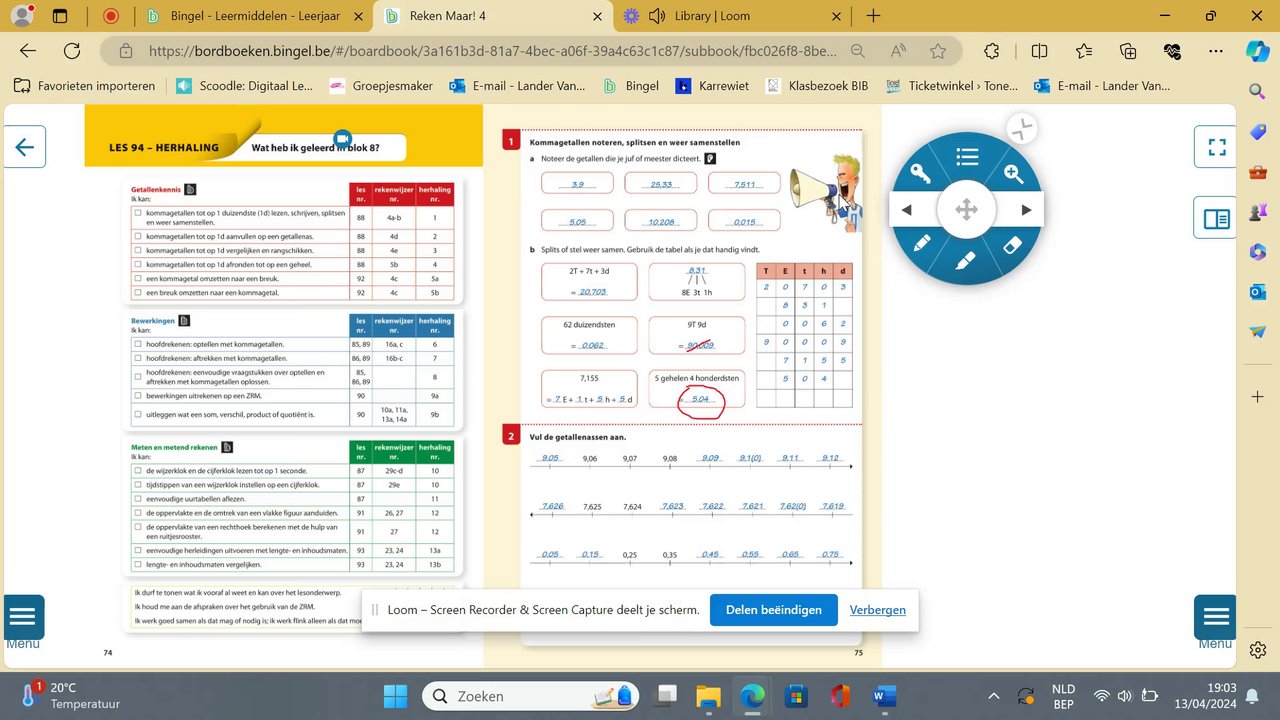Pick the eraser tool in radial menu
Screen dimensions: 1280x720
tap(1013, 244)
